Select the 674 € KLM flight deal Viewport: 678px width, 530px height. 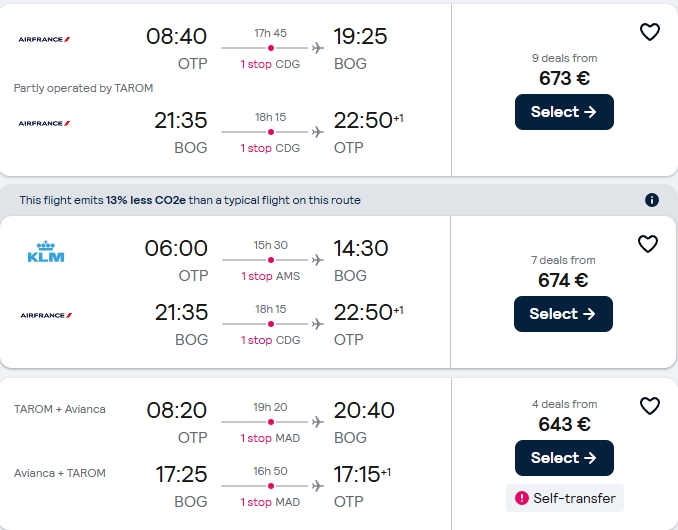564,314
